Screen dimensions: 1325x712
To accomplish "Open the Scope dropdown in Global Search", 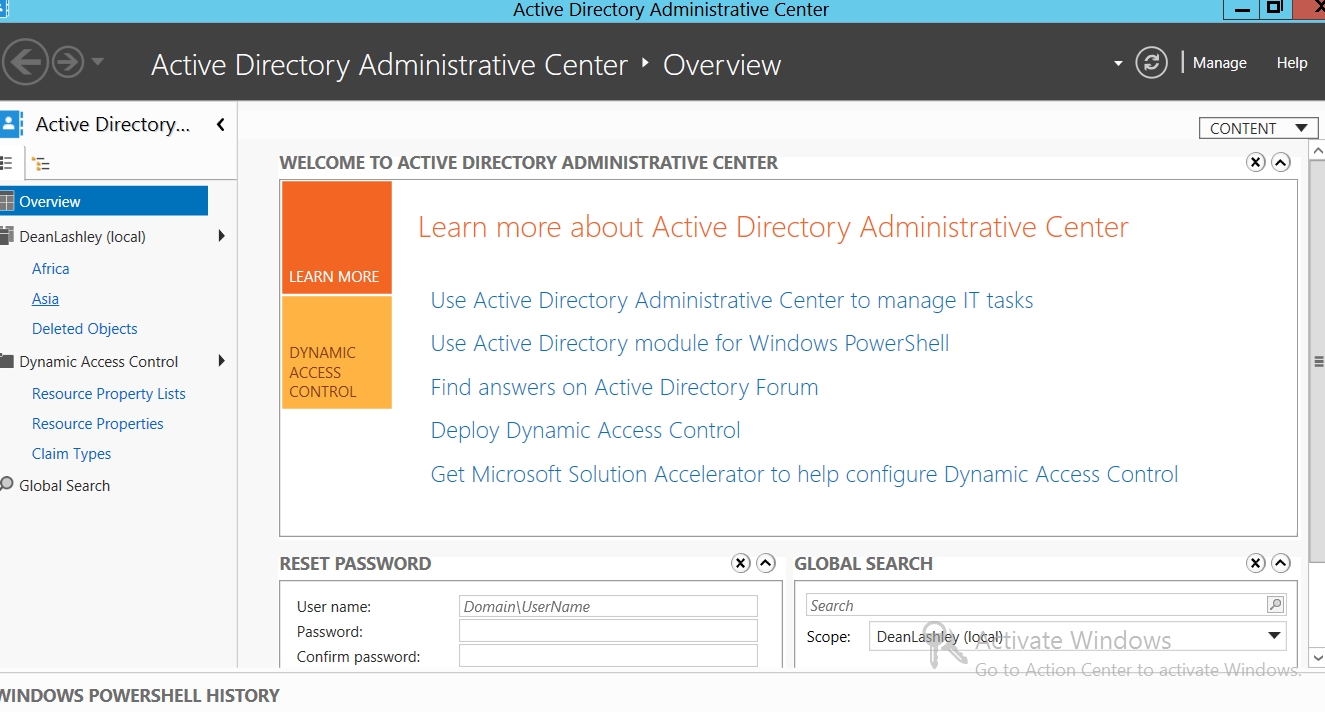I will [x=1273, y=636].
